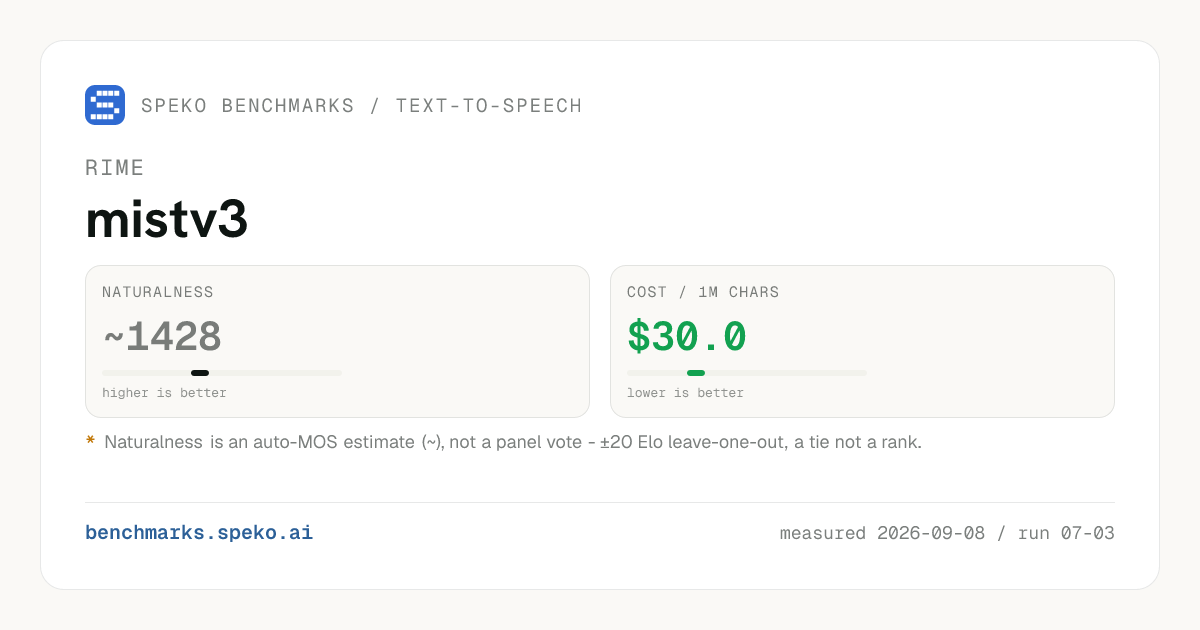Click the COST / 1M CHARS heading
The width and height of the screenshot is (1200, 630).
pos(703,293)
